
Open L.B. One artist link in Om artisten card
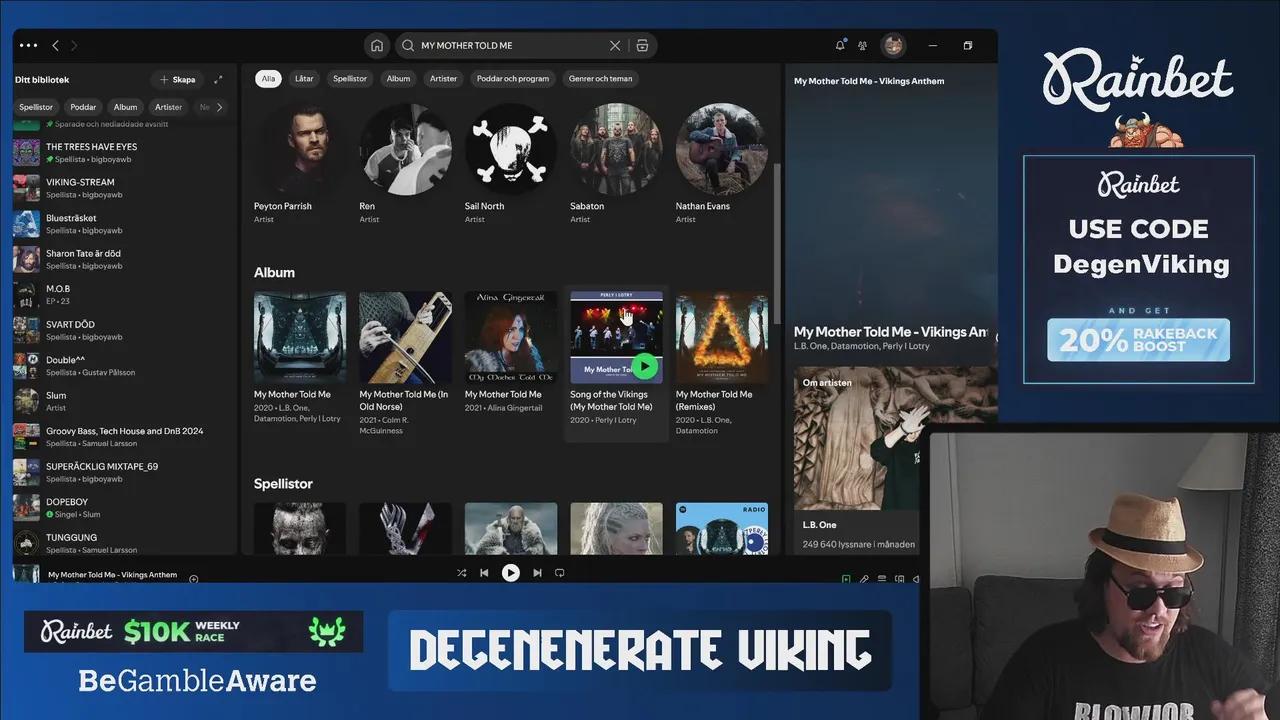(x=820, y=524)
